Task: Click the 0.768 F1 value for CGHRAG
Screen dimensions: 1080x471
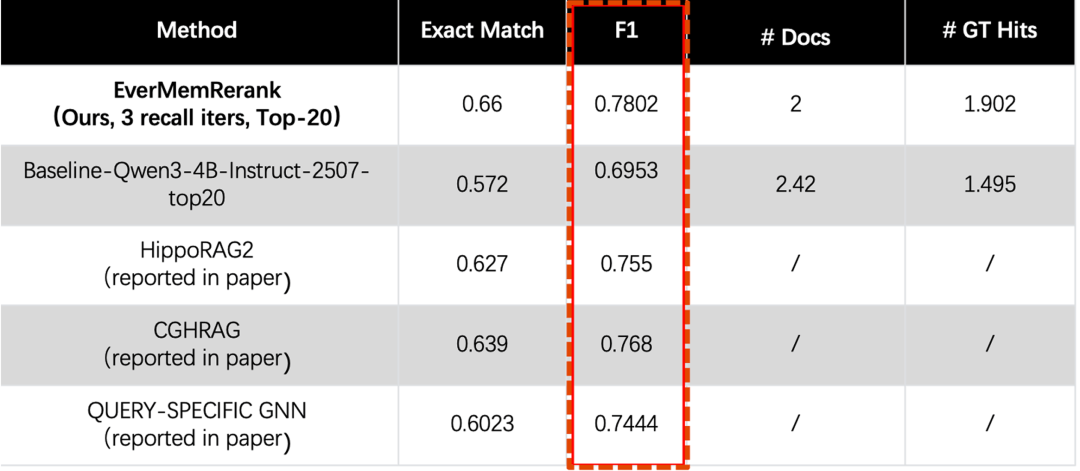Action: [627, 344]
